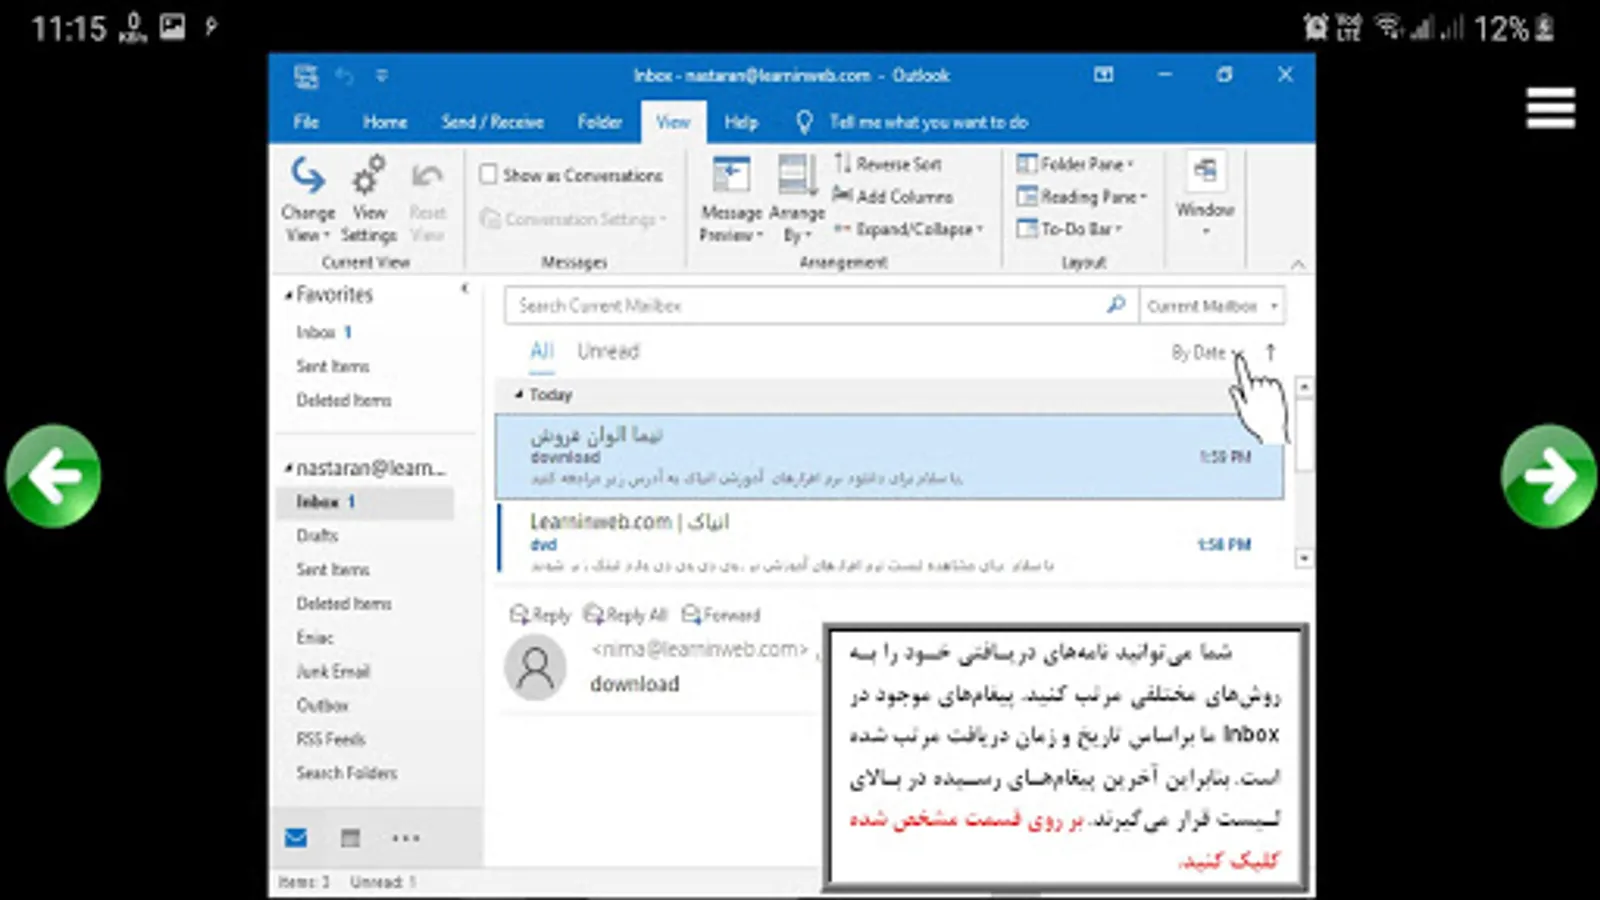The width and height of the screenshot is (1600, 900).
Task: Switch to Mail using the envelope icon
Action: point(296,838)
